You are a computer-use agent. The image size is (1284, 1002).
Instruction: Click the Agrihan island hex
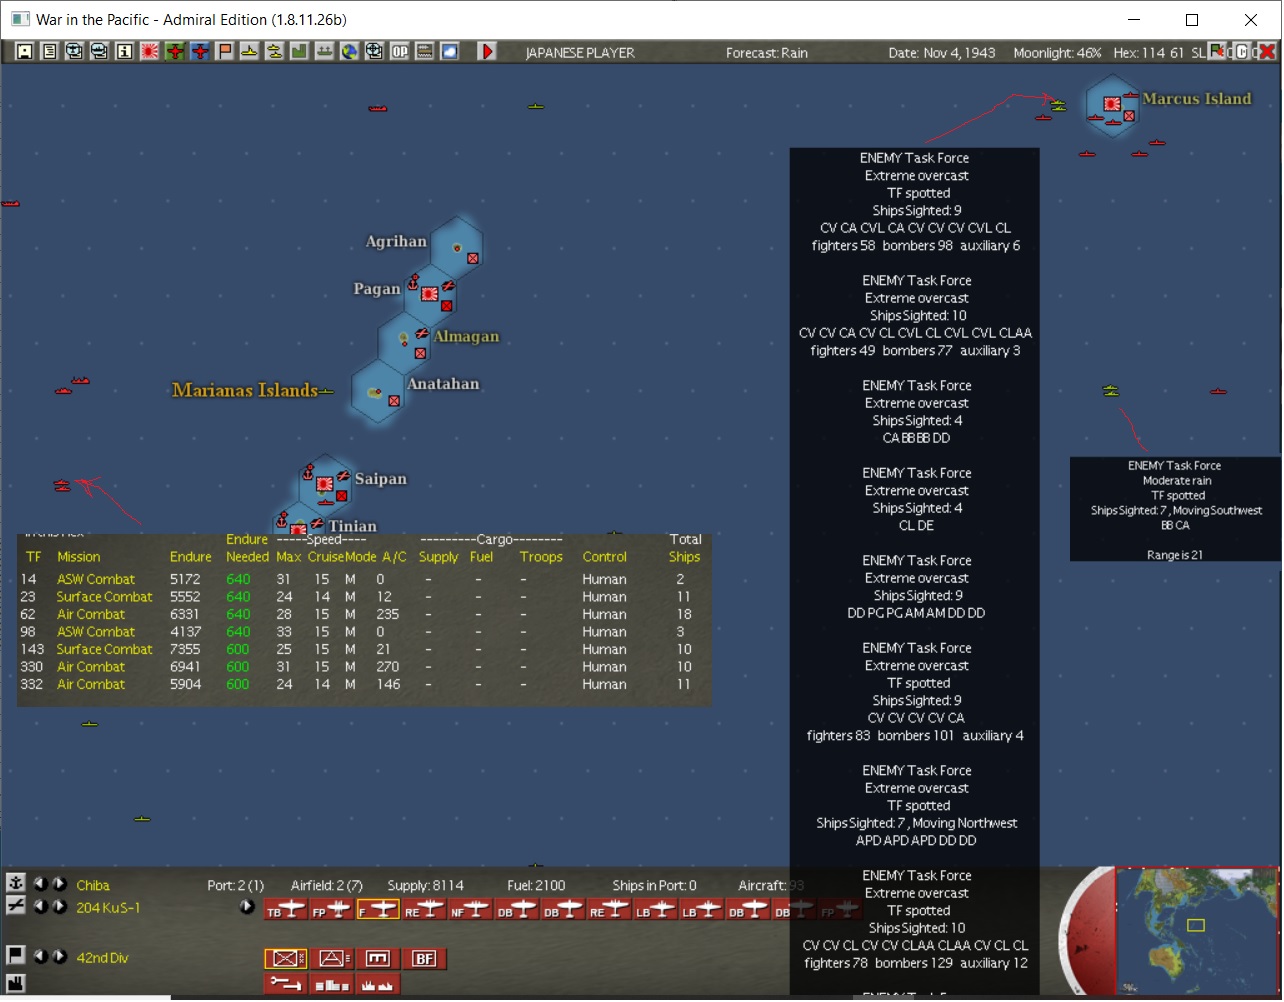457,246
